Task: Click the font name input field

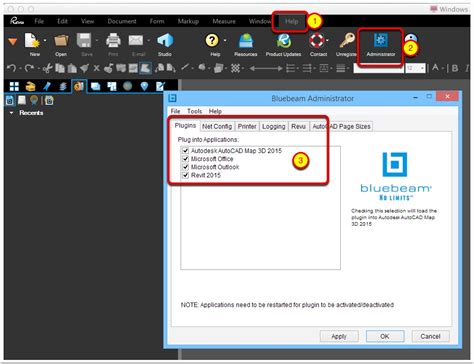Action: pos(378,68)
